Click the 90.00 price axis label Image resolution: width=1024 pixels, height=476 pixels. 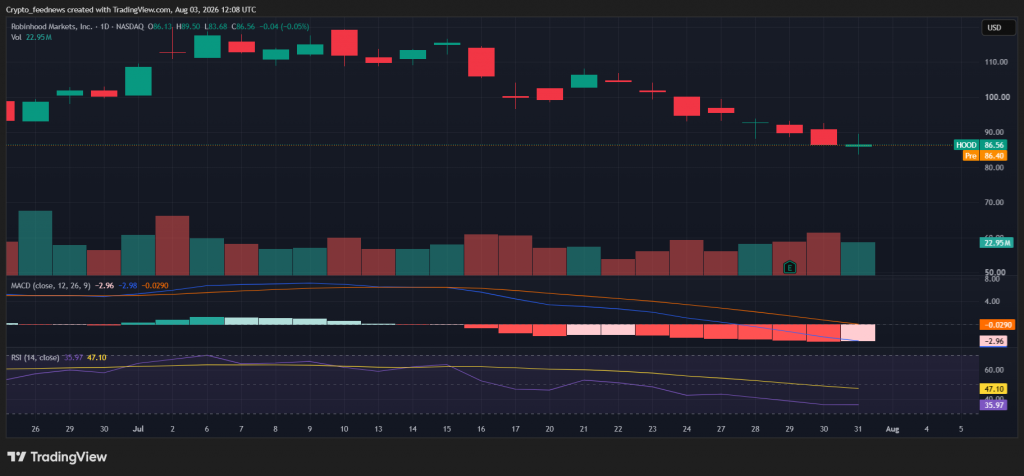point(997,133)
